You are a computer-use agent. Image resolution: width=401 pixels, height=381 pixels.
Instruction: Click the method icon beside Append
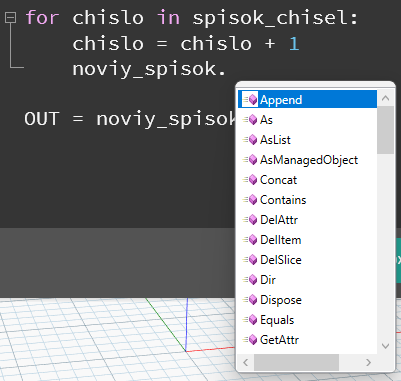coord(250,99)
